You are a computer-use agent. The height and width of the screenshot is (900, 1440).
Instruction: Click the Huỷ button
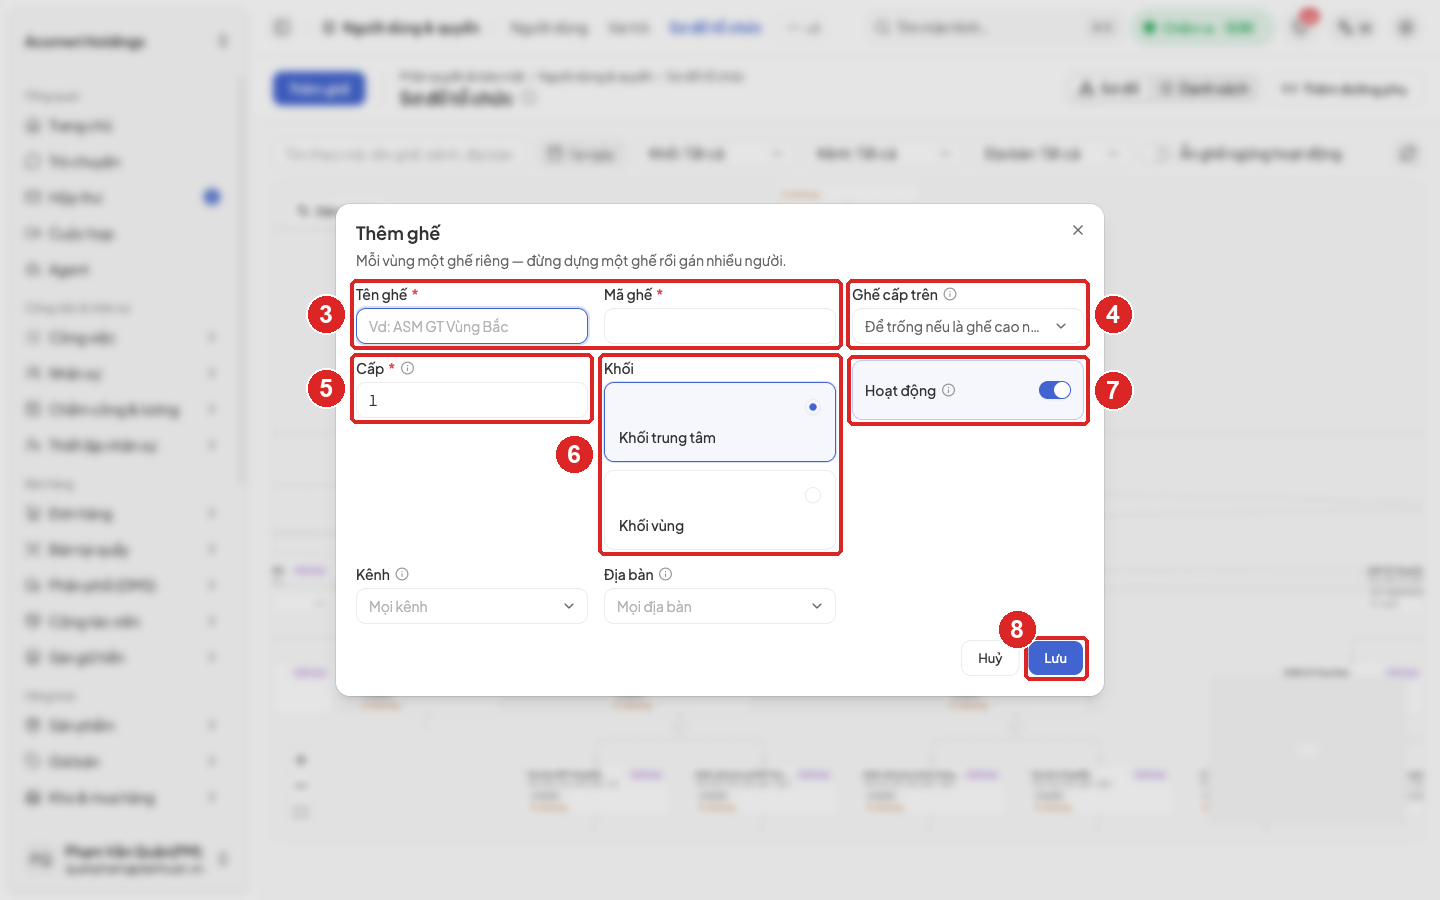coord(990,658)
